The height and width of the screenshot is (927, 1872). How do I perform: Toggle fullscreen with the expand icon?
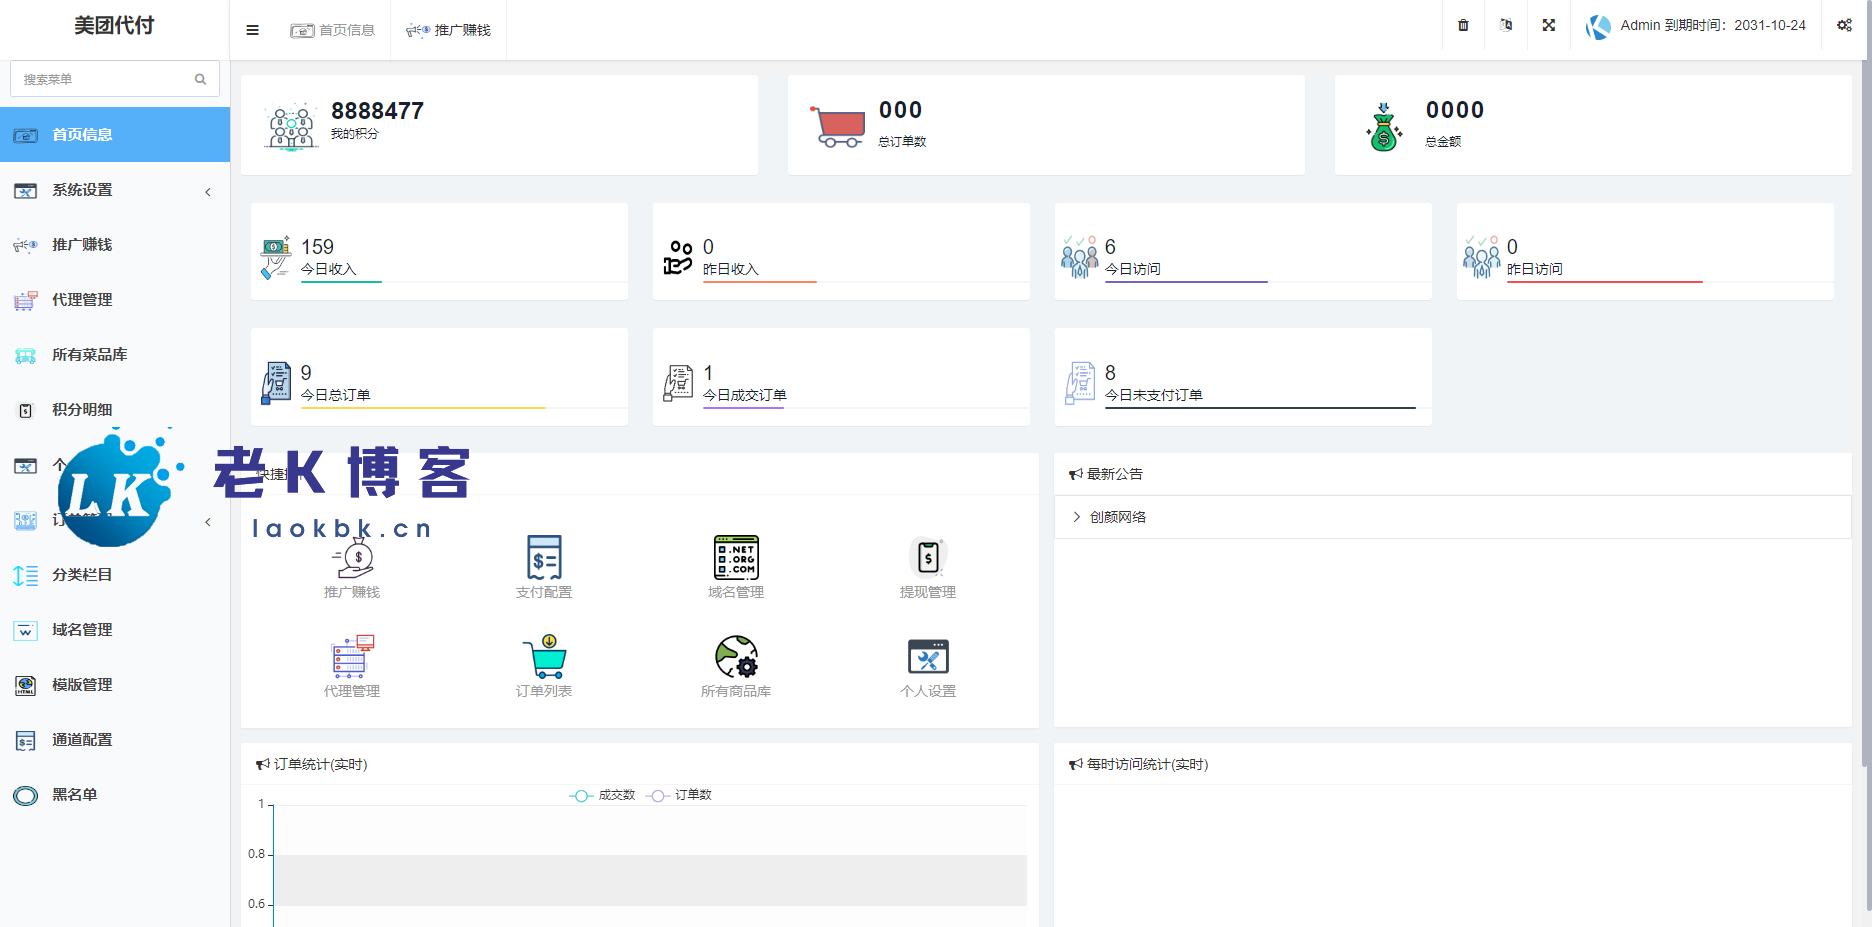pos(1548,26)
